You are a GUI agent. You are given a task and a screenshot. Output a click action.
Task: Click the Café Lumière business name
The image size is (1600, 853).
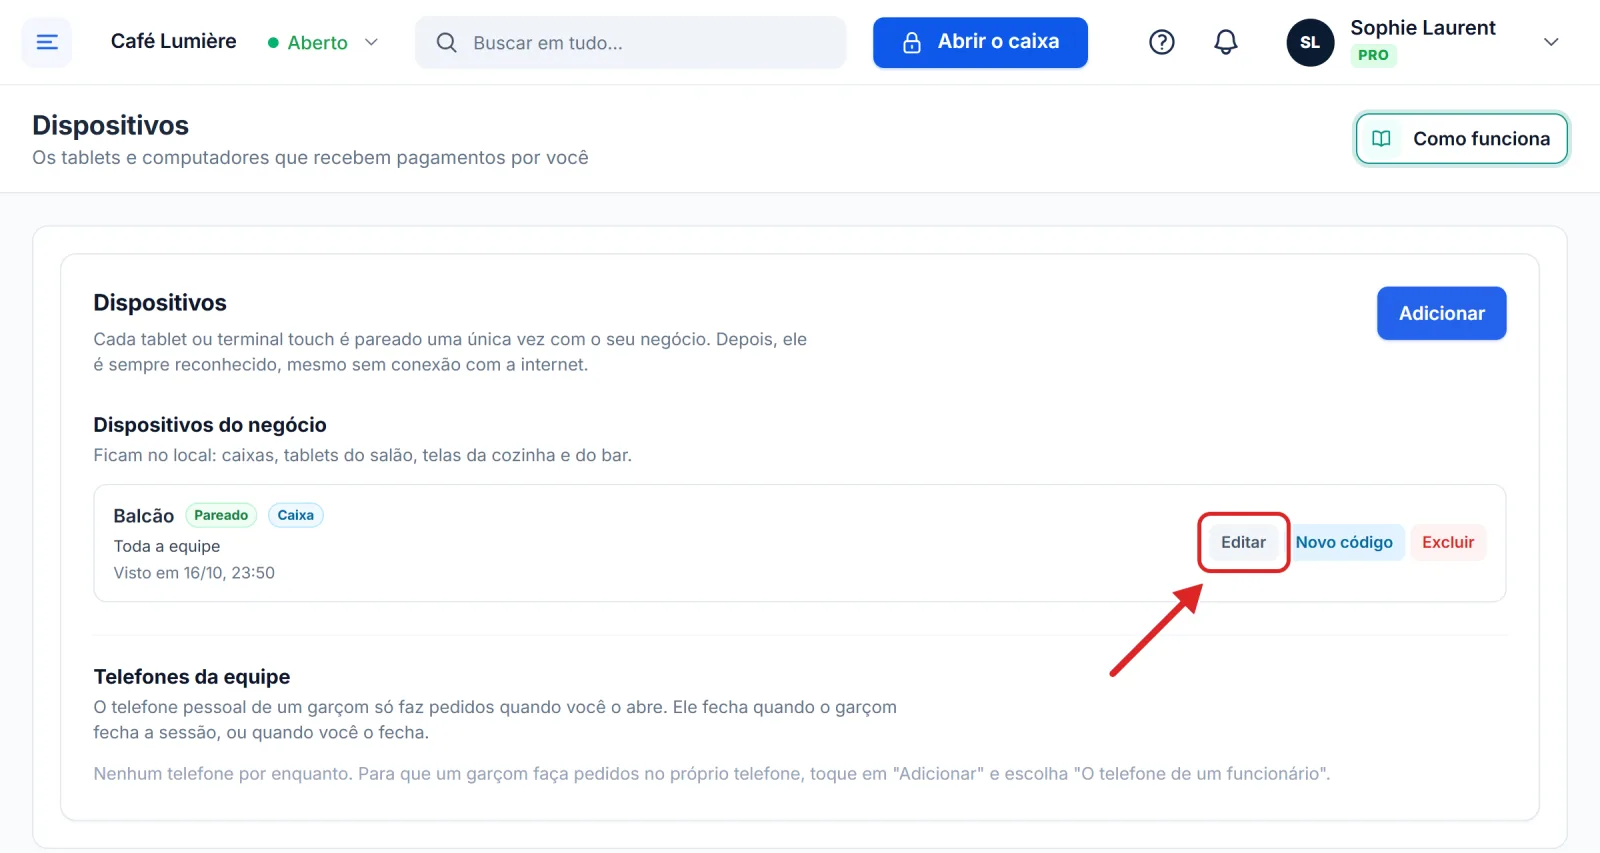click(x=174, y=41)
